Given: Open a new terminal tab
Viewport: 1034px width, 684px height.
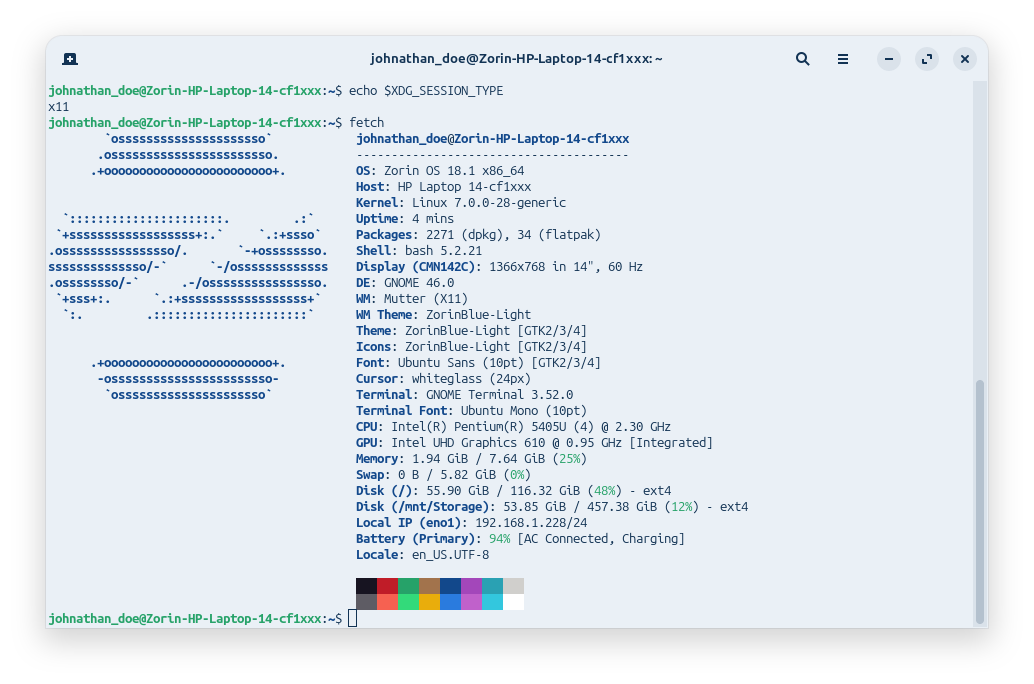Looking at the screenshot, I should (70, 59).
